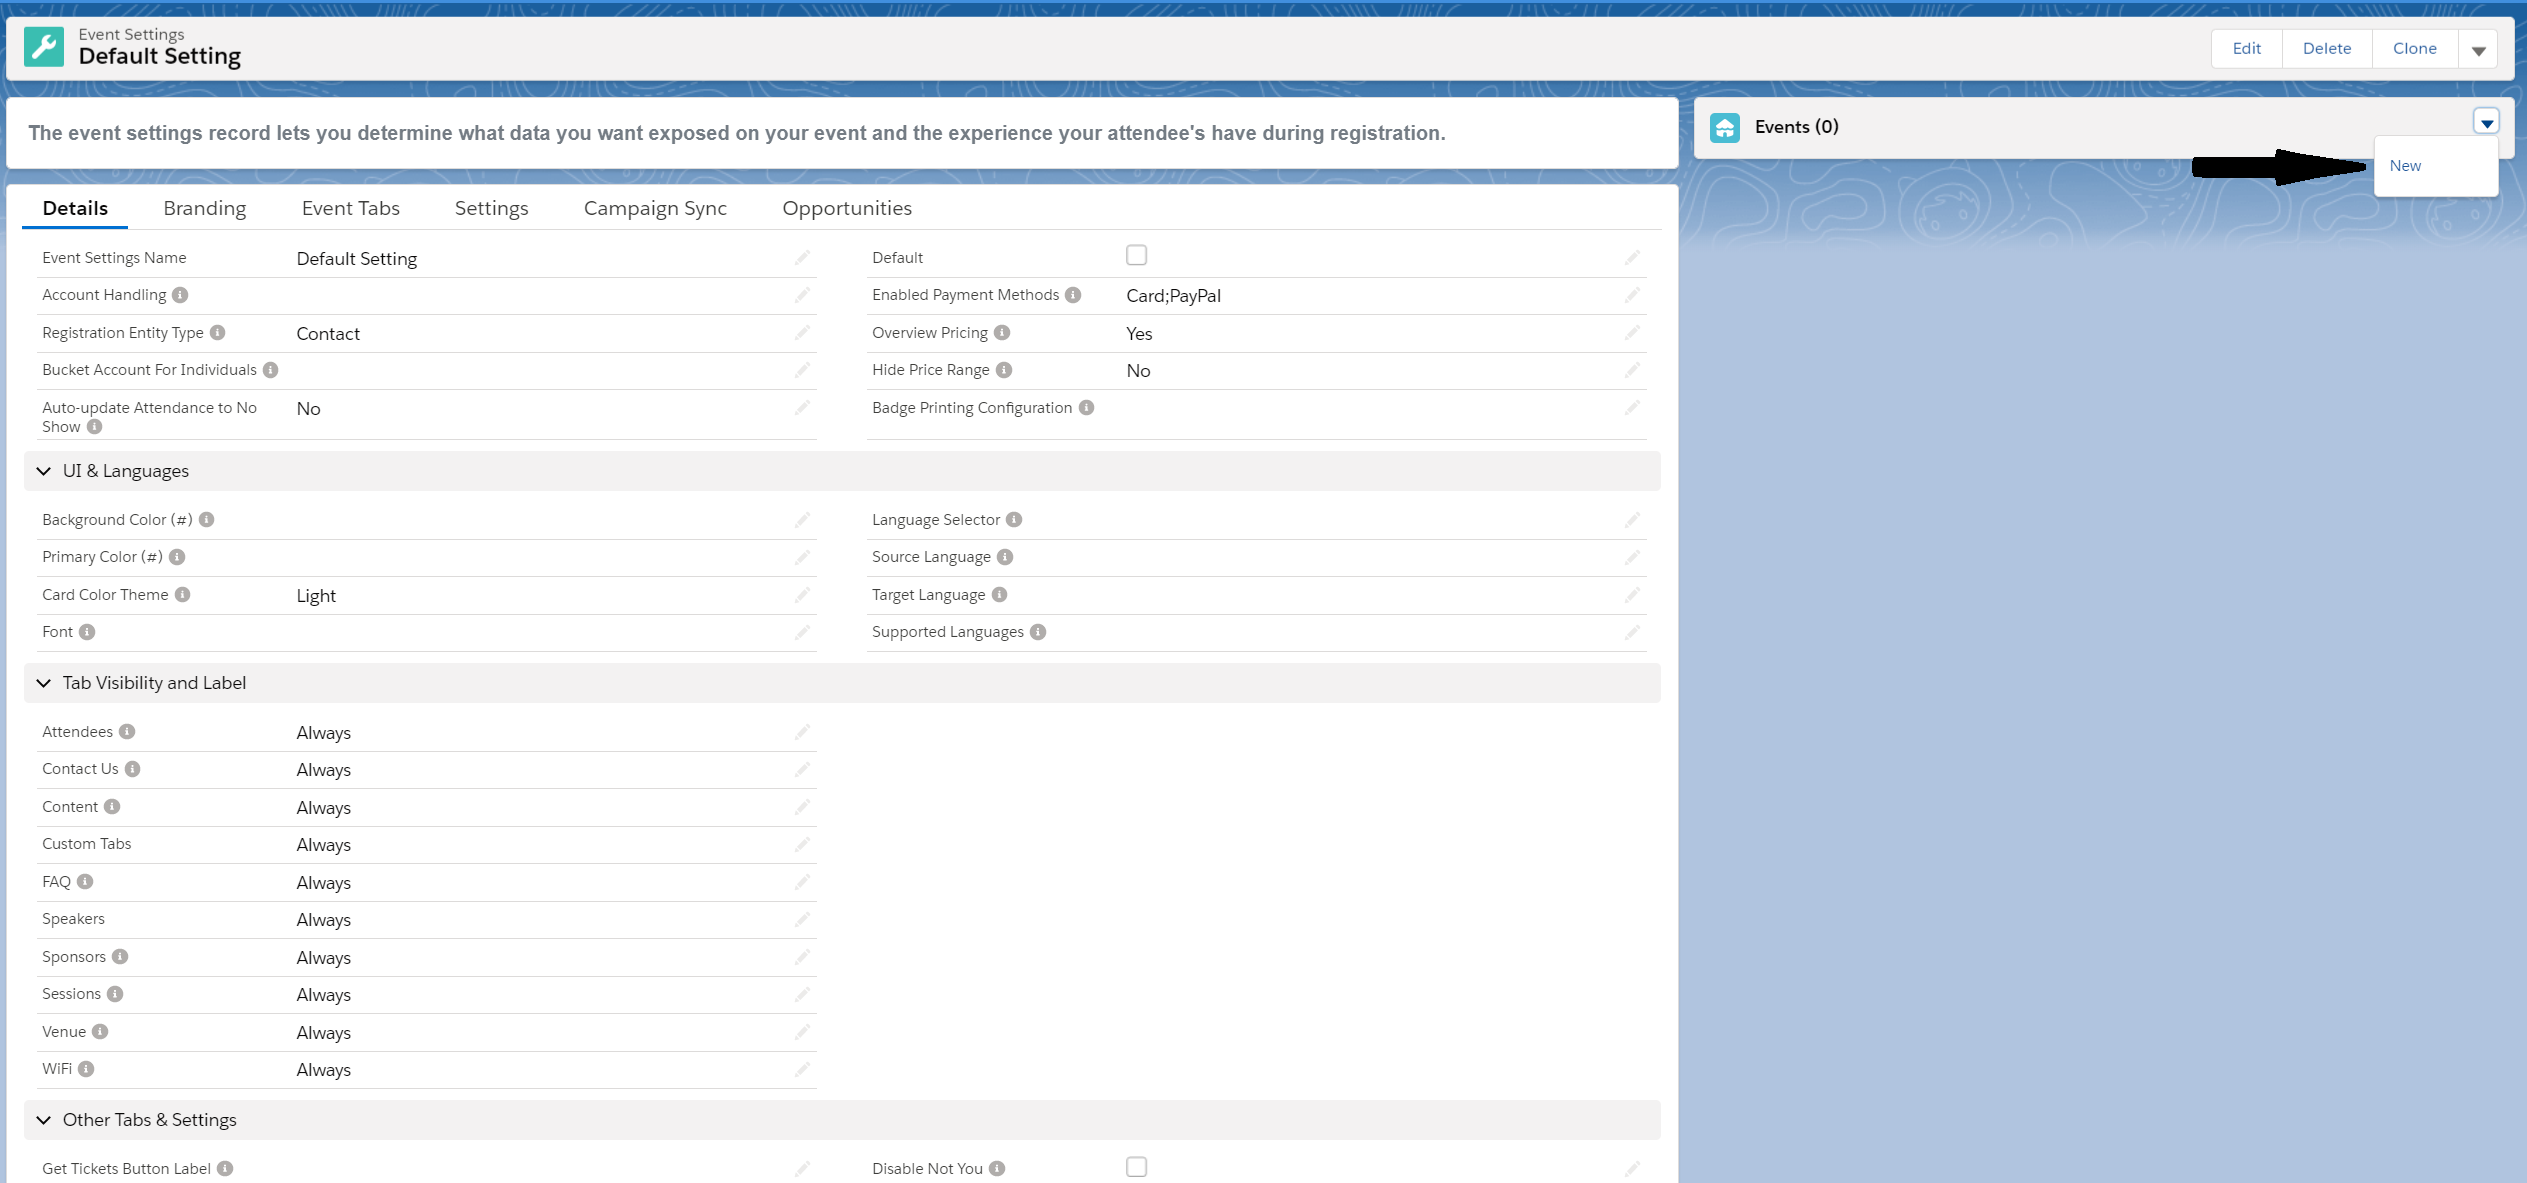
Task: Collapse Tab Visibility and Label section
Action: (44, 683)
